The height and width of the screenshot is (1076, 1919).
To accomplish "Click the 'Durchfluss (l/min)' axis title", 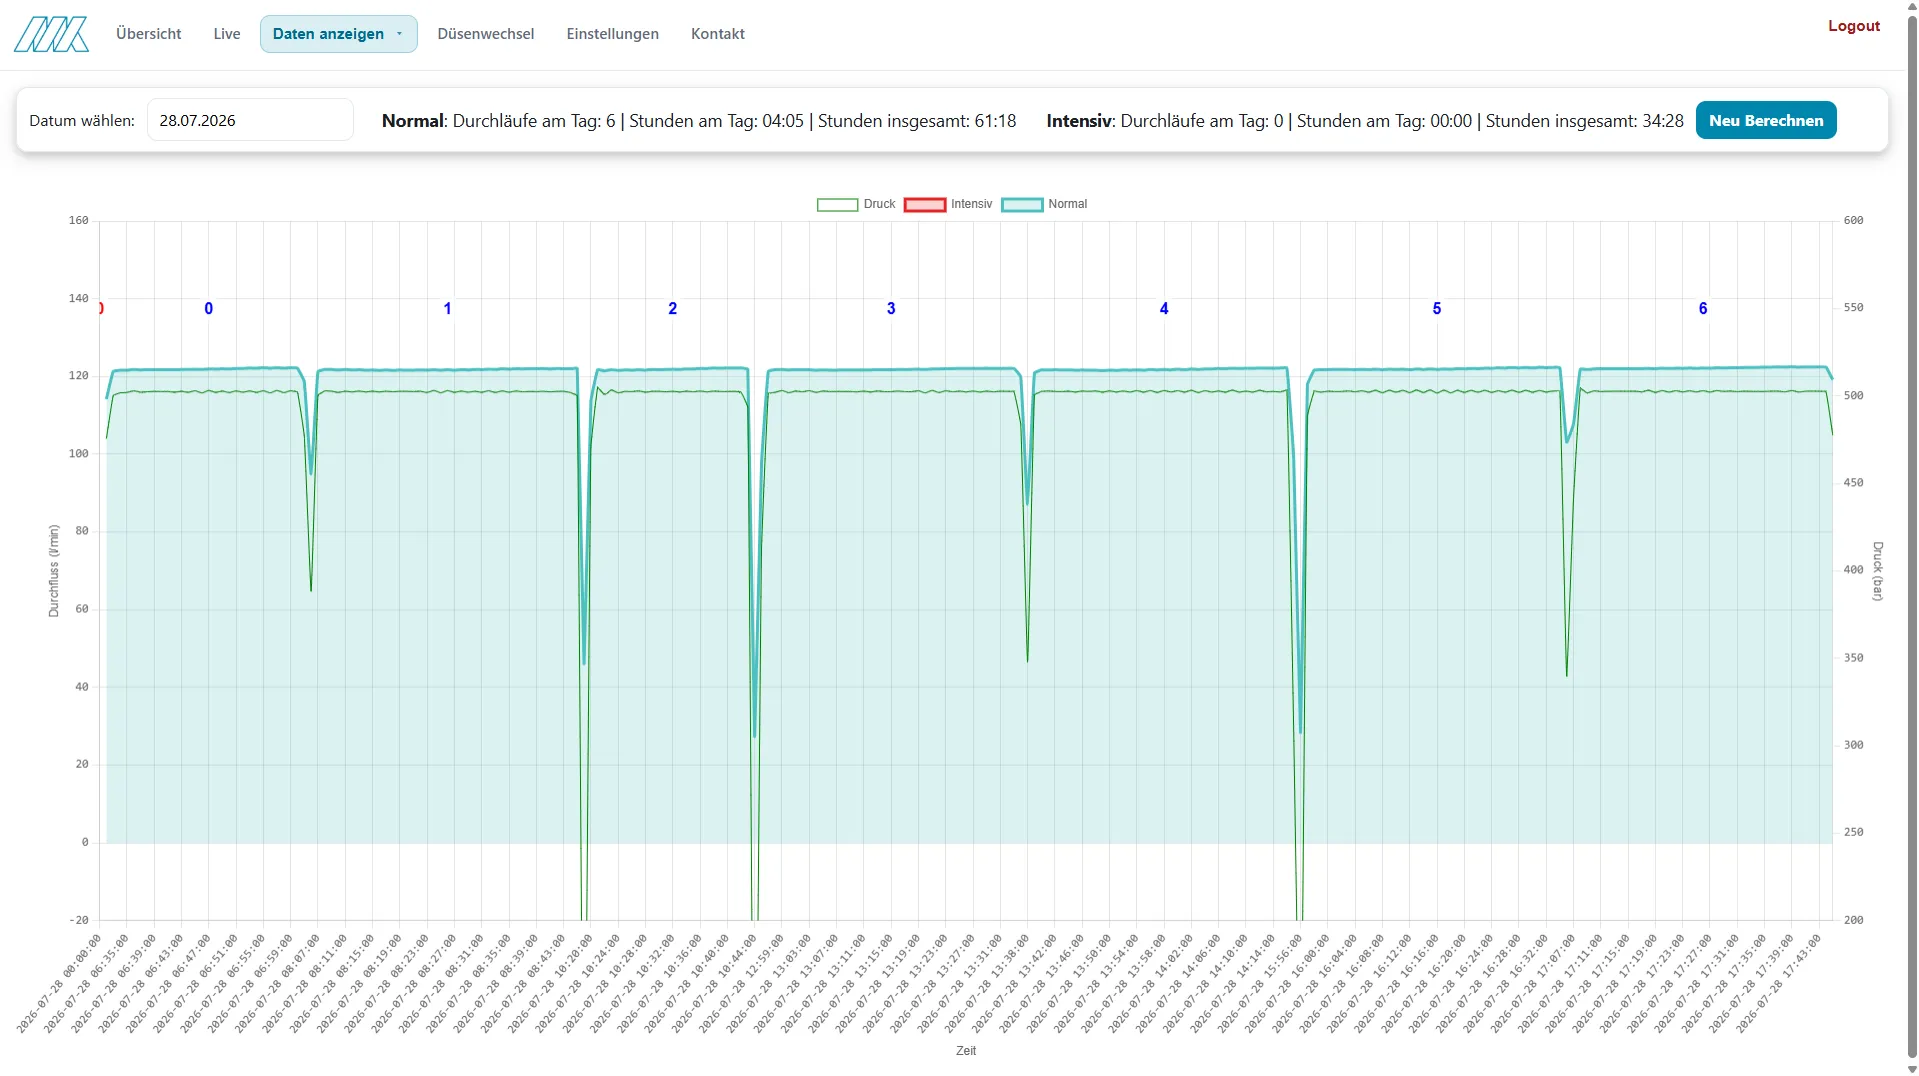I will click(54, 571).
